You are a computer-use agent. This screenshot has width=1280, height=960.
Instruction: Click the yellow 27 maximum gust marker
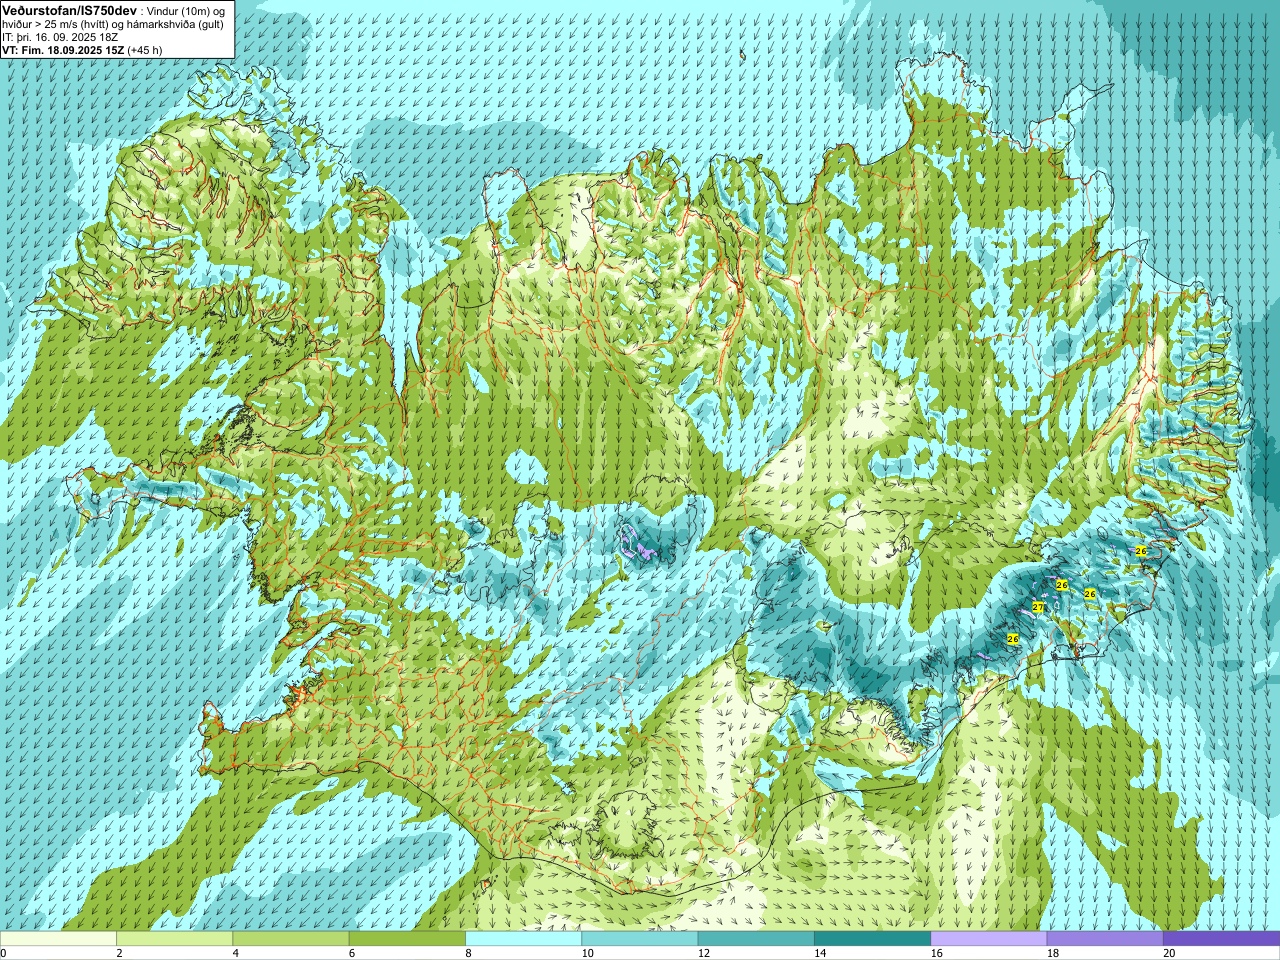coord(1038,607)
